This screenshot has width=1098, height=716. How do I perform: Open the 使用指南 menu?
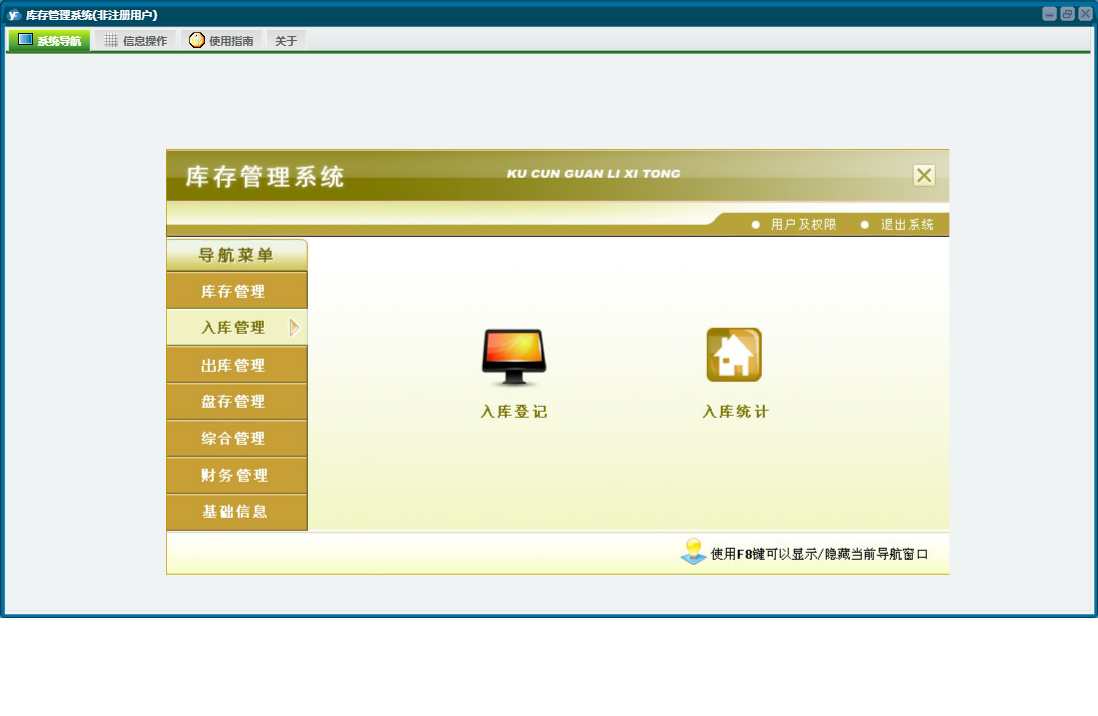point(221,41)
